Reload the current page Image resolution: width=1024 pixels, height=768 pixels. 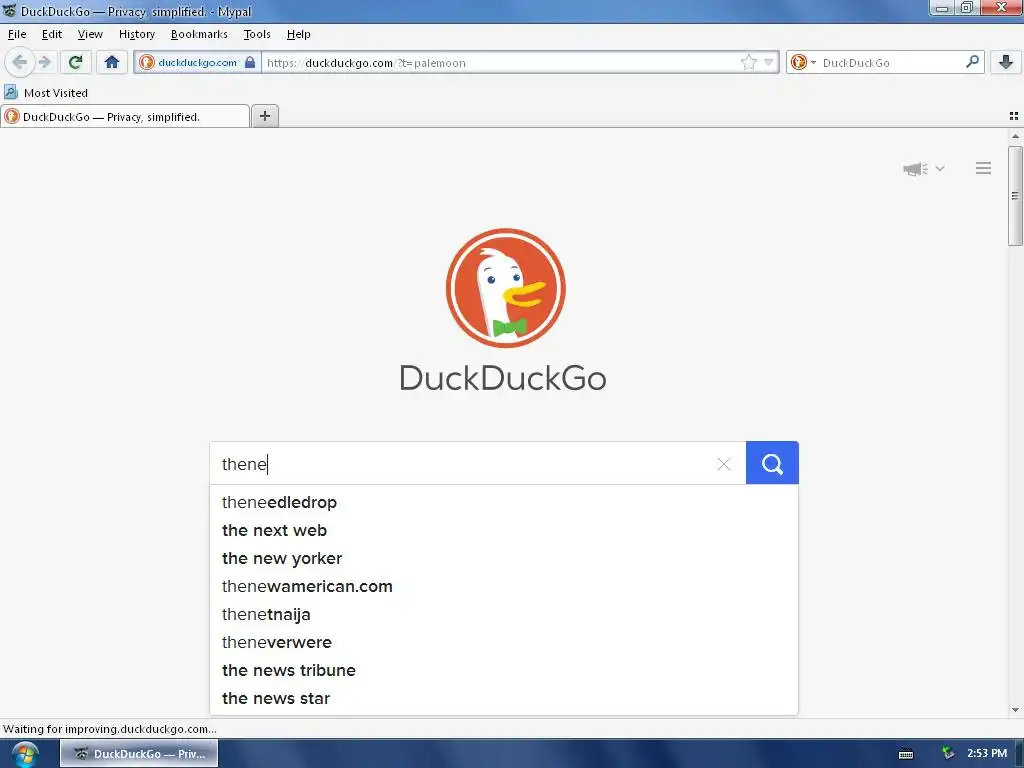click(75, 62)
